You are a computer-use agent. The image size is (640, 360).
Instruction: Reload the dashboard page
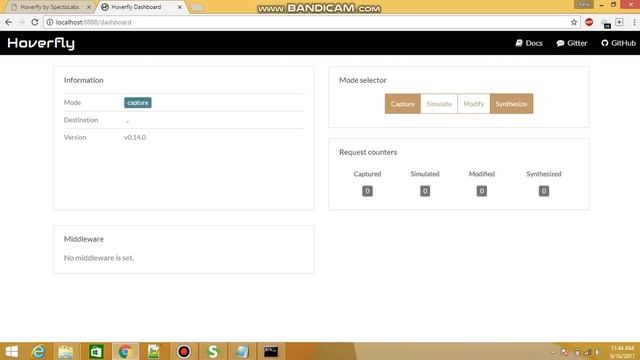(x=35, y=22)
